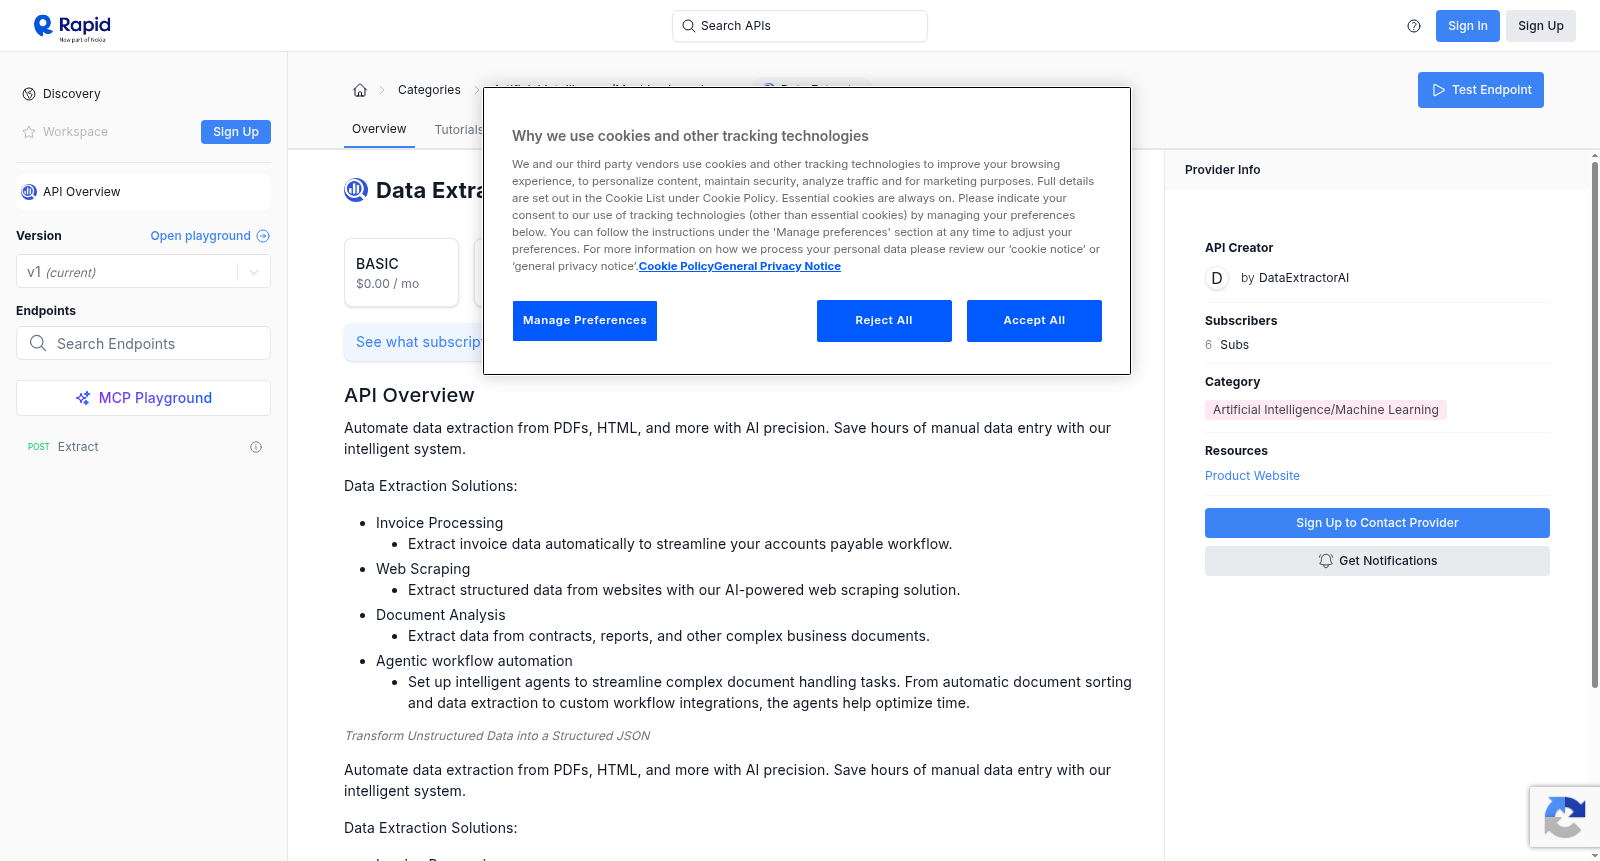Open the Product Website link
This screenshot has height=861, width=1600.
[1252, 476]
